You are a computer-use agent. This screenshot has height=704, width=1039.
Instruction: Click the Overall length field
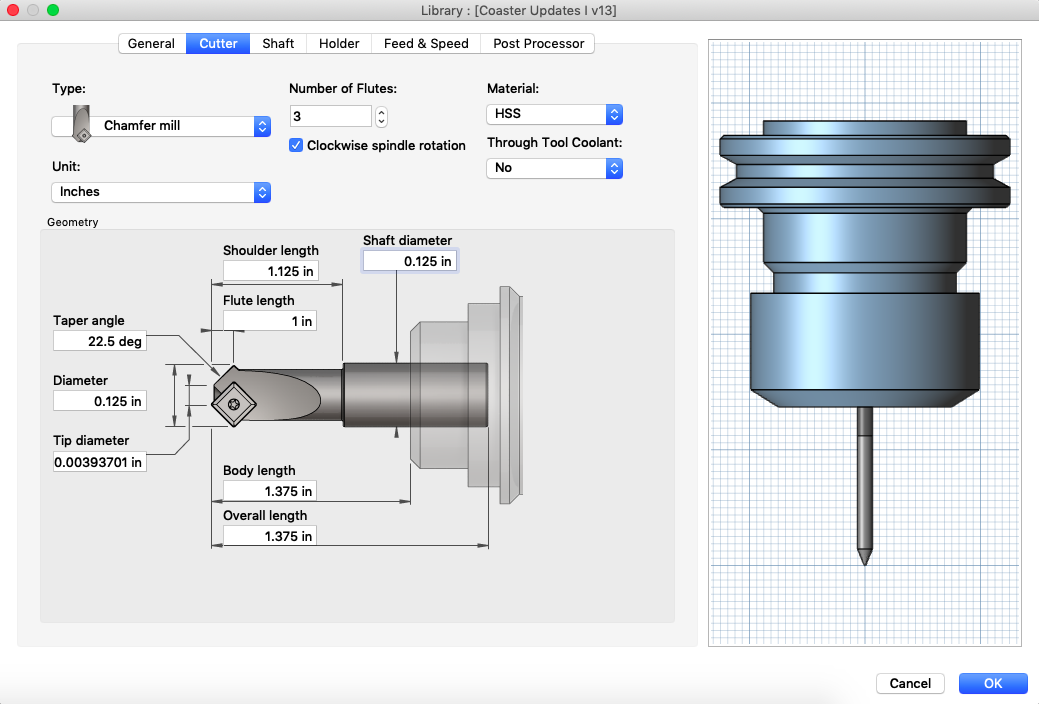click(x=270, y=536)
